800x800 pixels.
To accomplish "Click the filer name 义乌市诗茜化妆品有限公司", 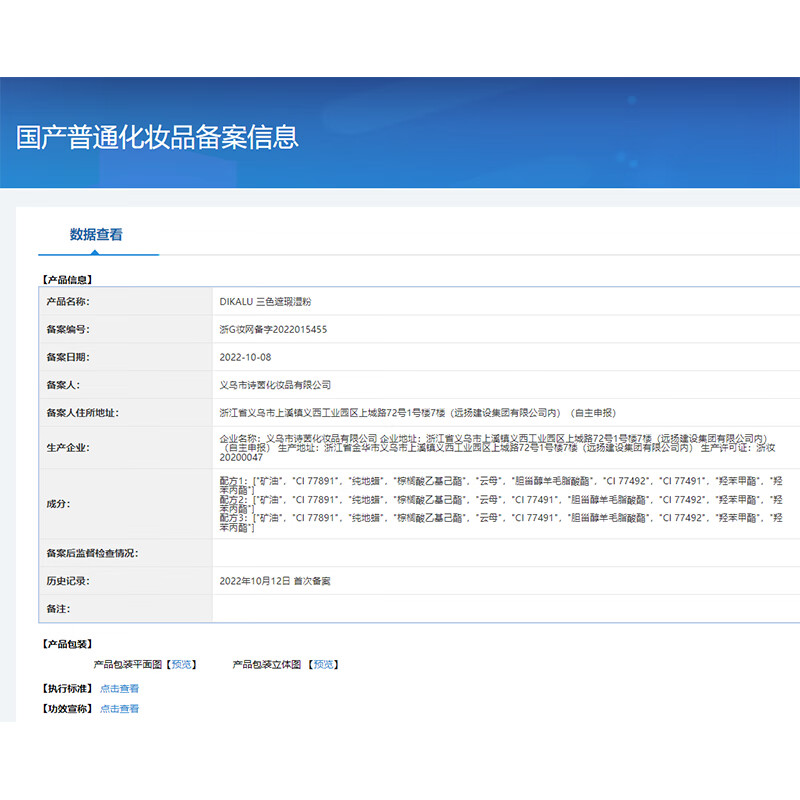I will [275, 384].
